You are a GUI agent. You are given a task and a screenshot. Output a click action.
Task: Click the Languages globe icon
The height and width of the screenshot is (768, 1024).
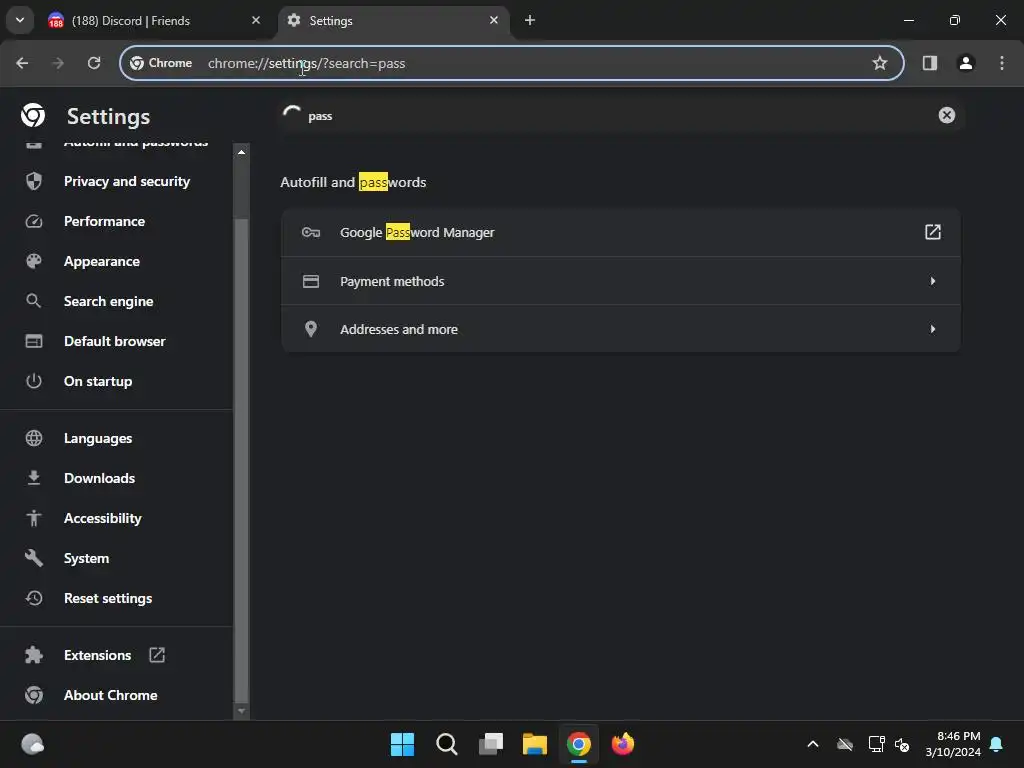(x=34, y=438)
